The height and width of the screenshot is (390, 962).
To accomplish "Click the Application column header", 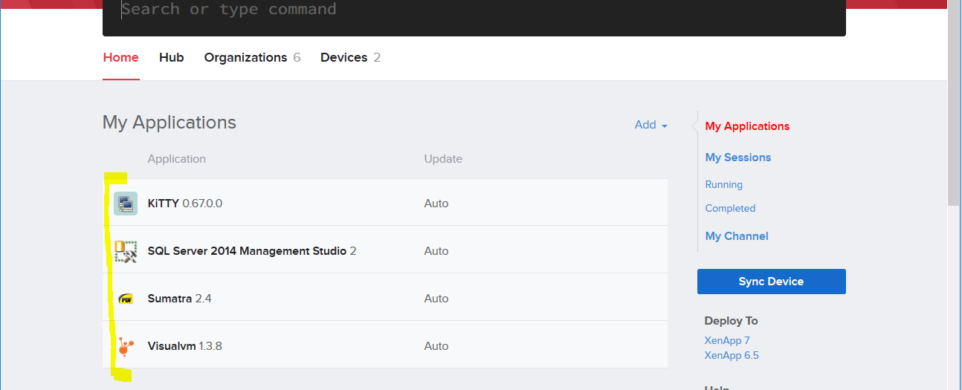I will click(177, 159).
